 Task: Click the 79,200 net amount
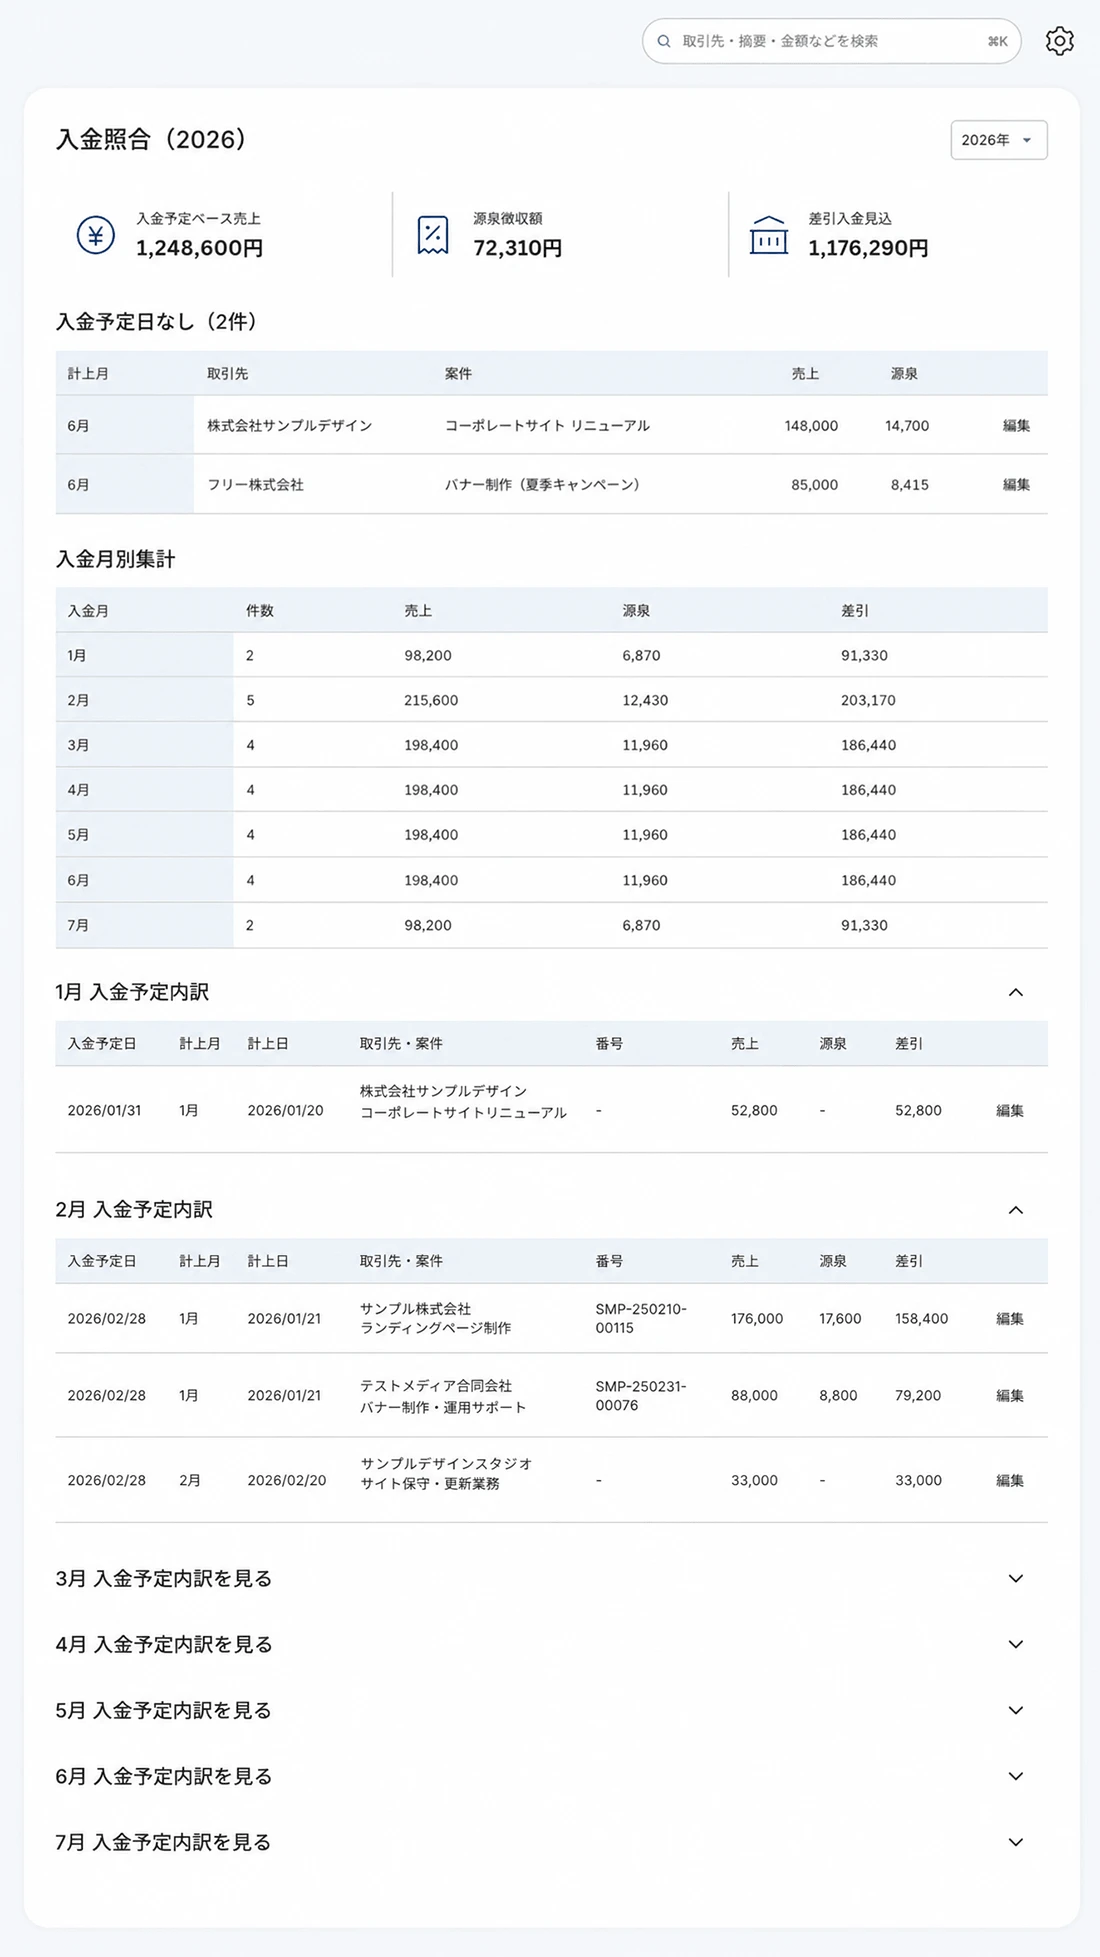pyautogui.click(x=918, y=1395)
